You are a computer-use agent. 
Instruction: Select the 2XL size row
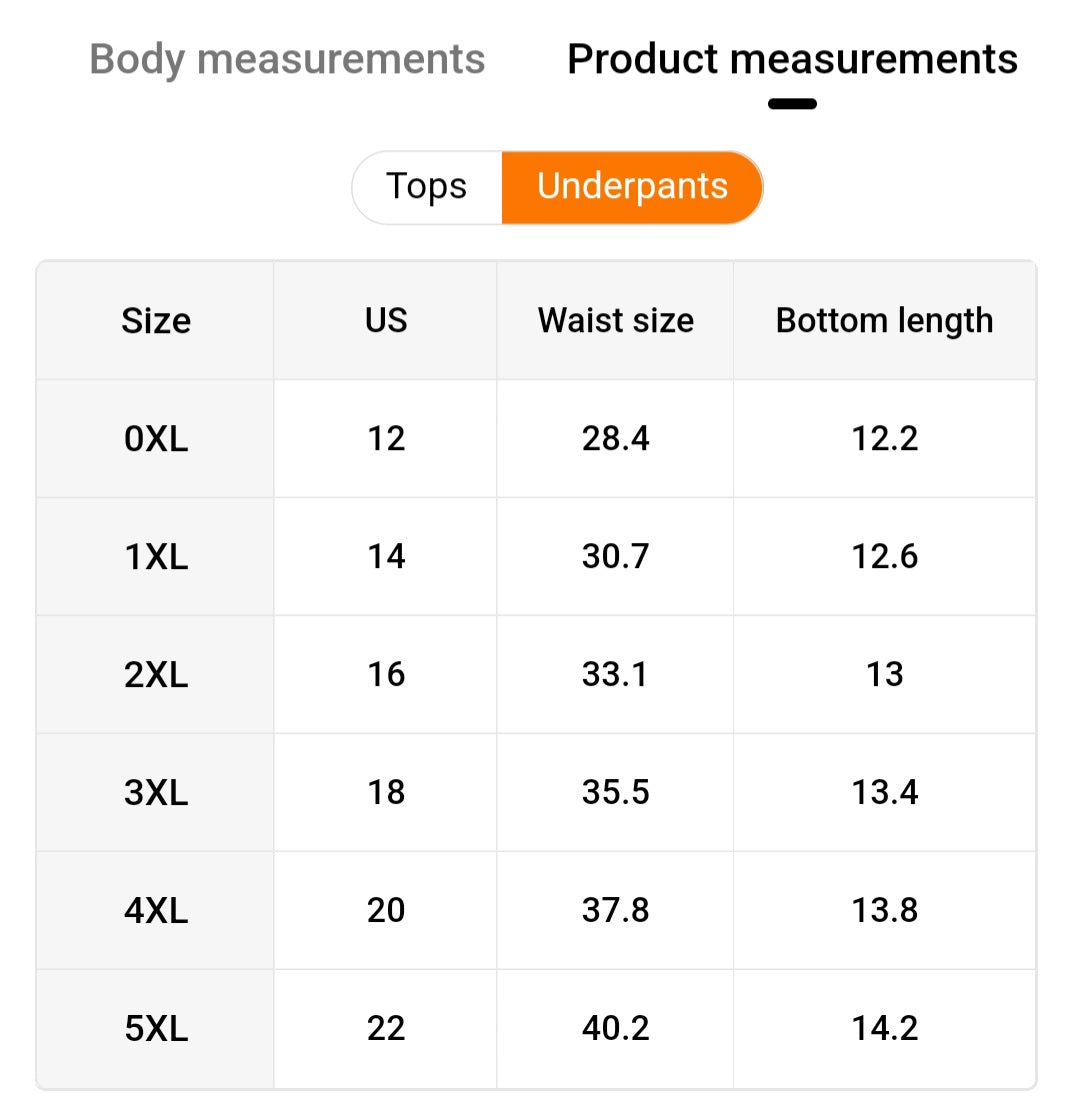pyautogui.click(x=156, y=675)
